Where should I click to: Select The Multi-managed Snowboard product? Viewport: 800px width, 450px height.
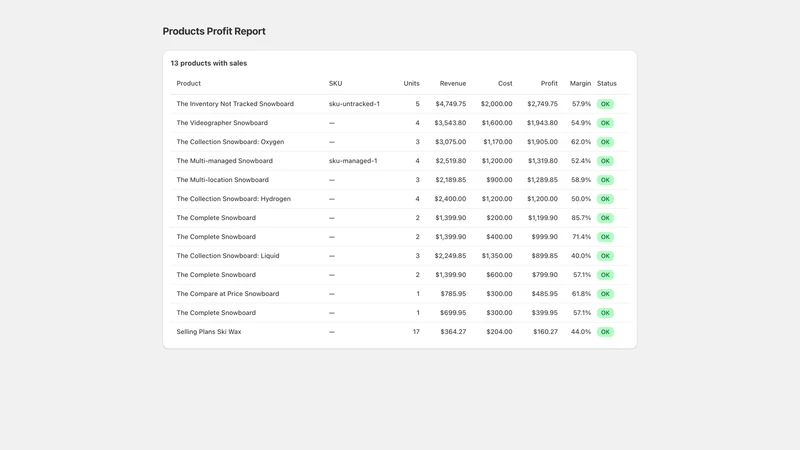[x=224, y=161]
